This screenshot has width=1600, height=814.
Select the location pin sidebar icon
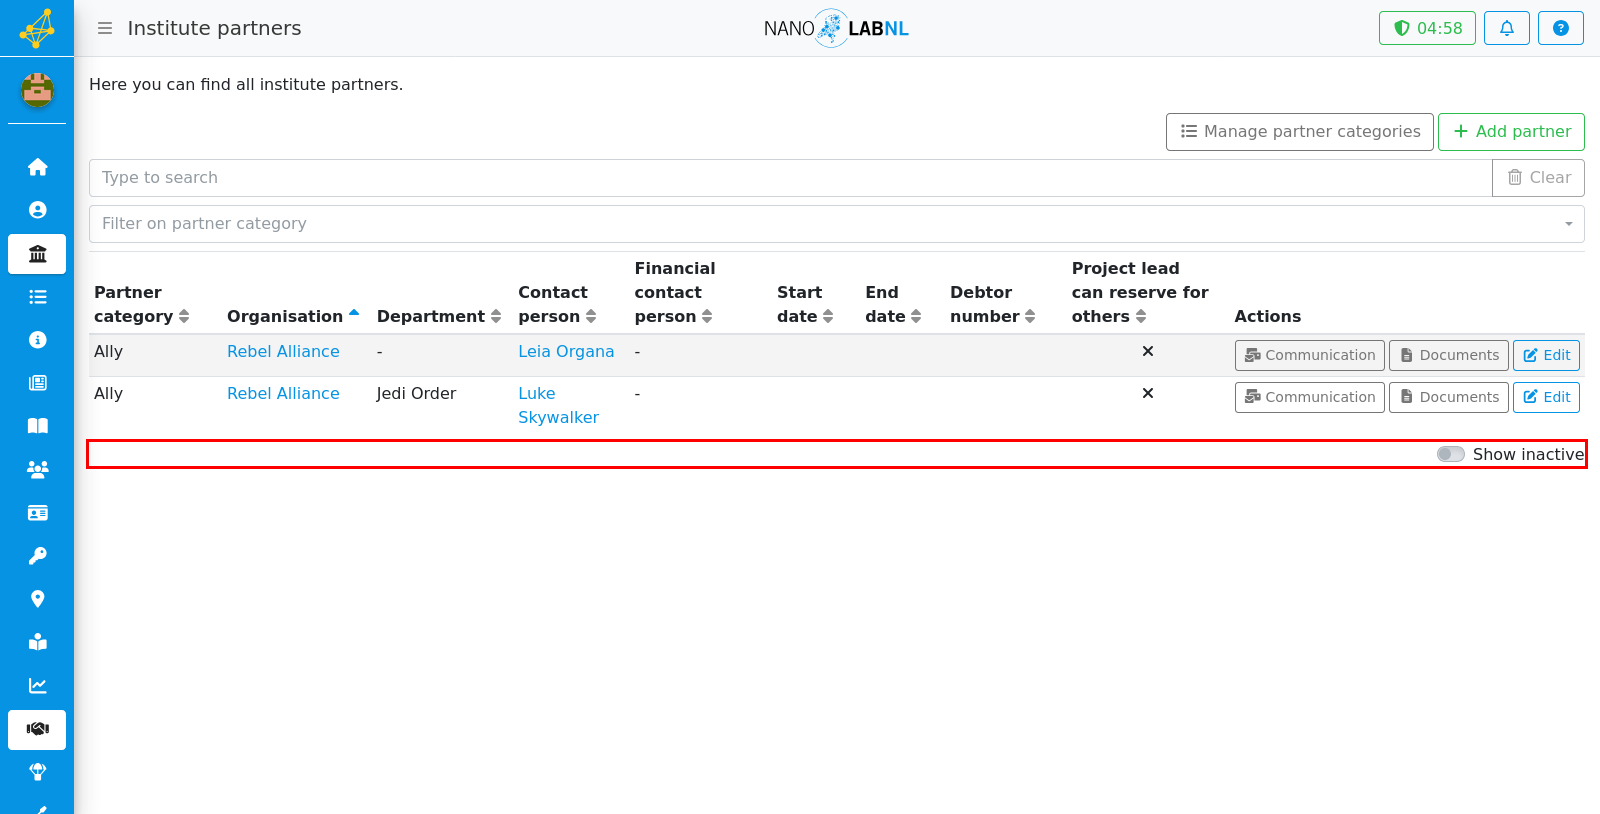pos(37,599)
